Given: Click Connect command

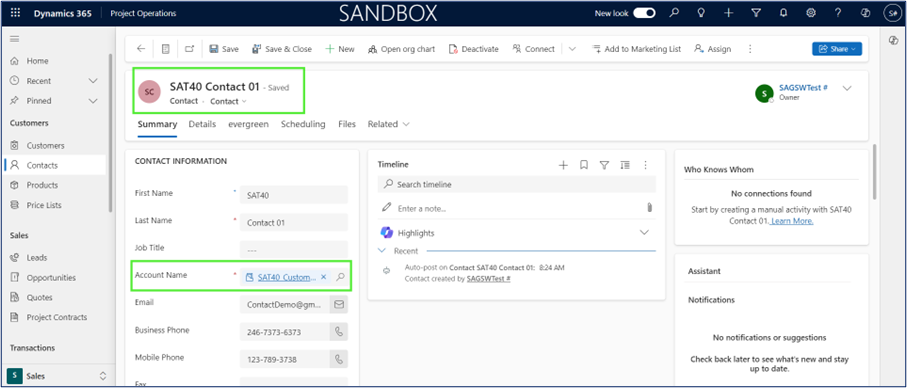Looking at the screenshot, I should 533,49.
